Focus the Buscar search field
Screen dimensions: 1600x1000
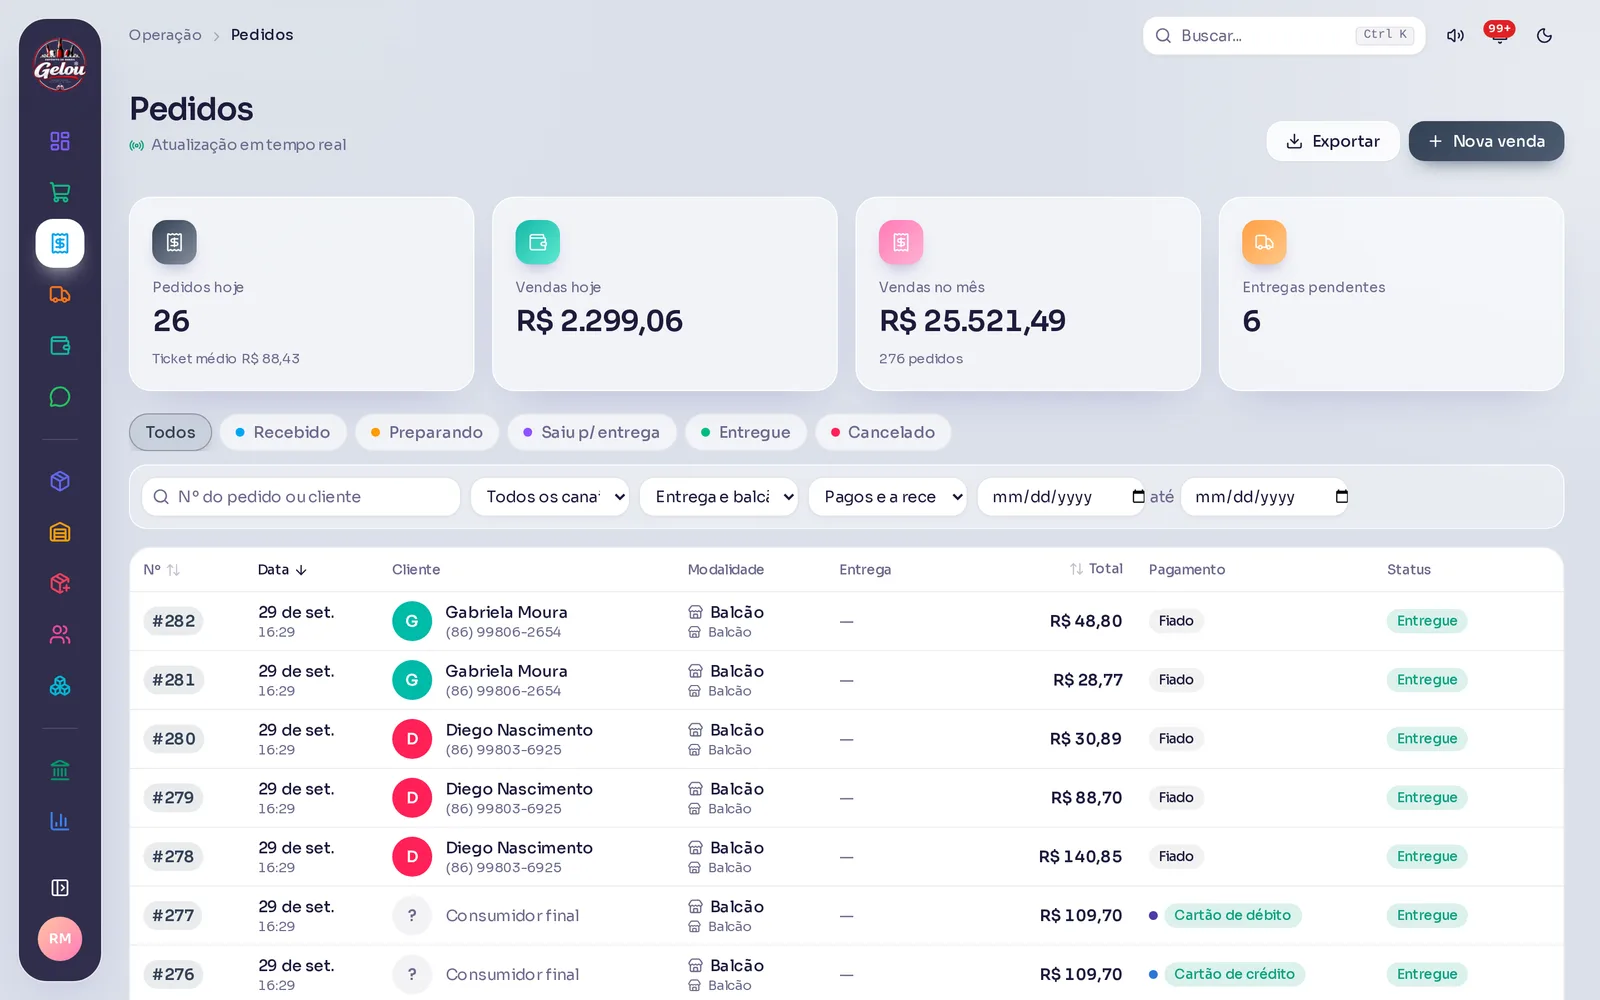point(1284,35)
